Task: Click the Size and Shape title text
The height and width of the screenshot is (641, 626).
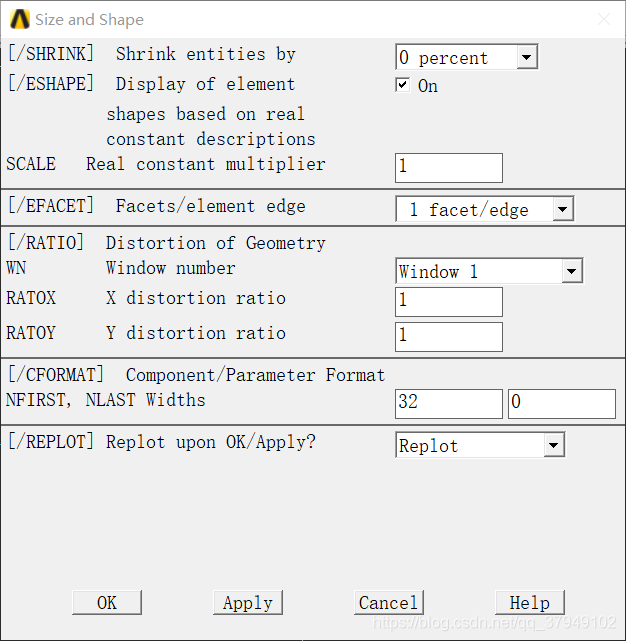Action: click(89, 20)
